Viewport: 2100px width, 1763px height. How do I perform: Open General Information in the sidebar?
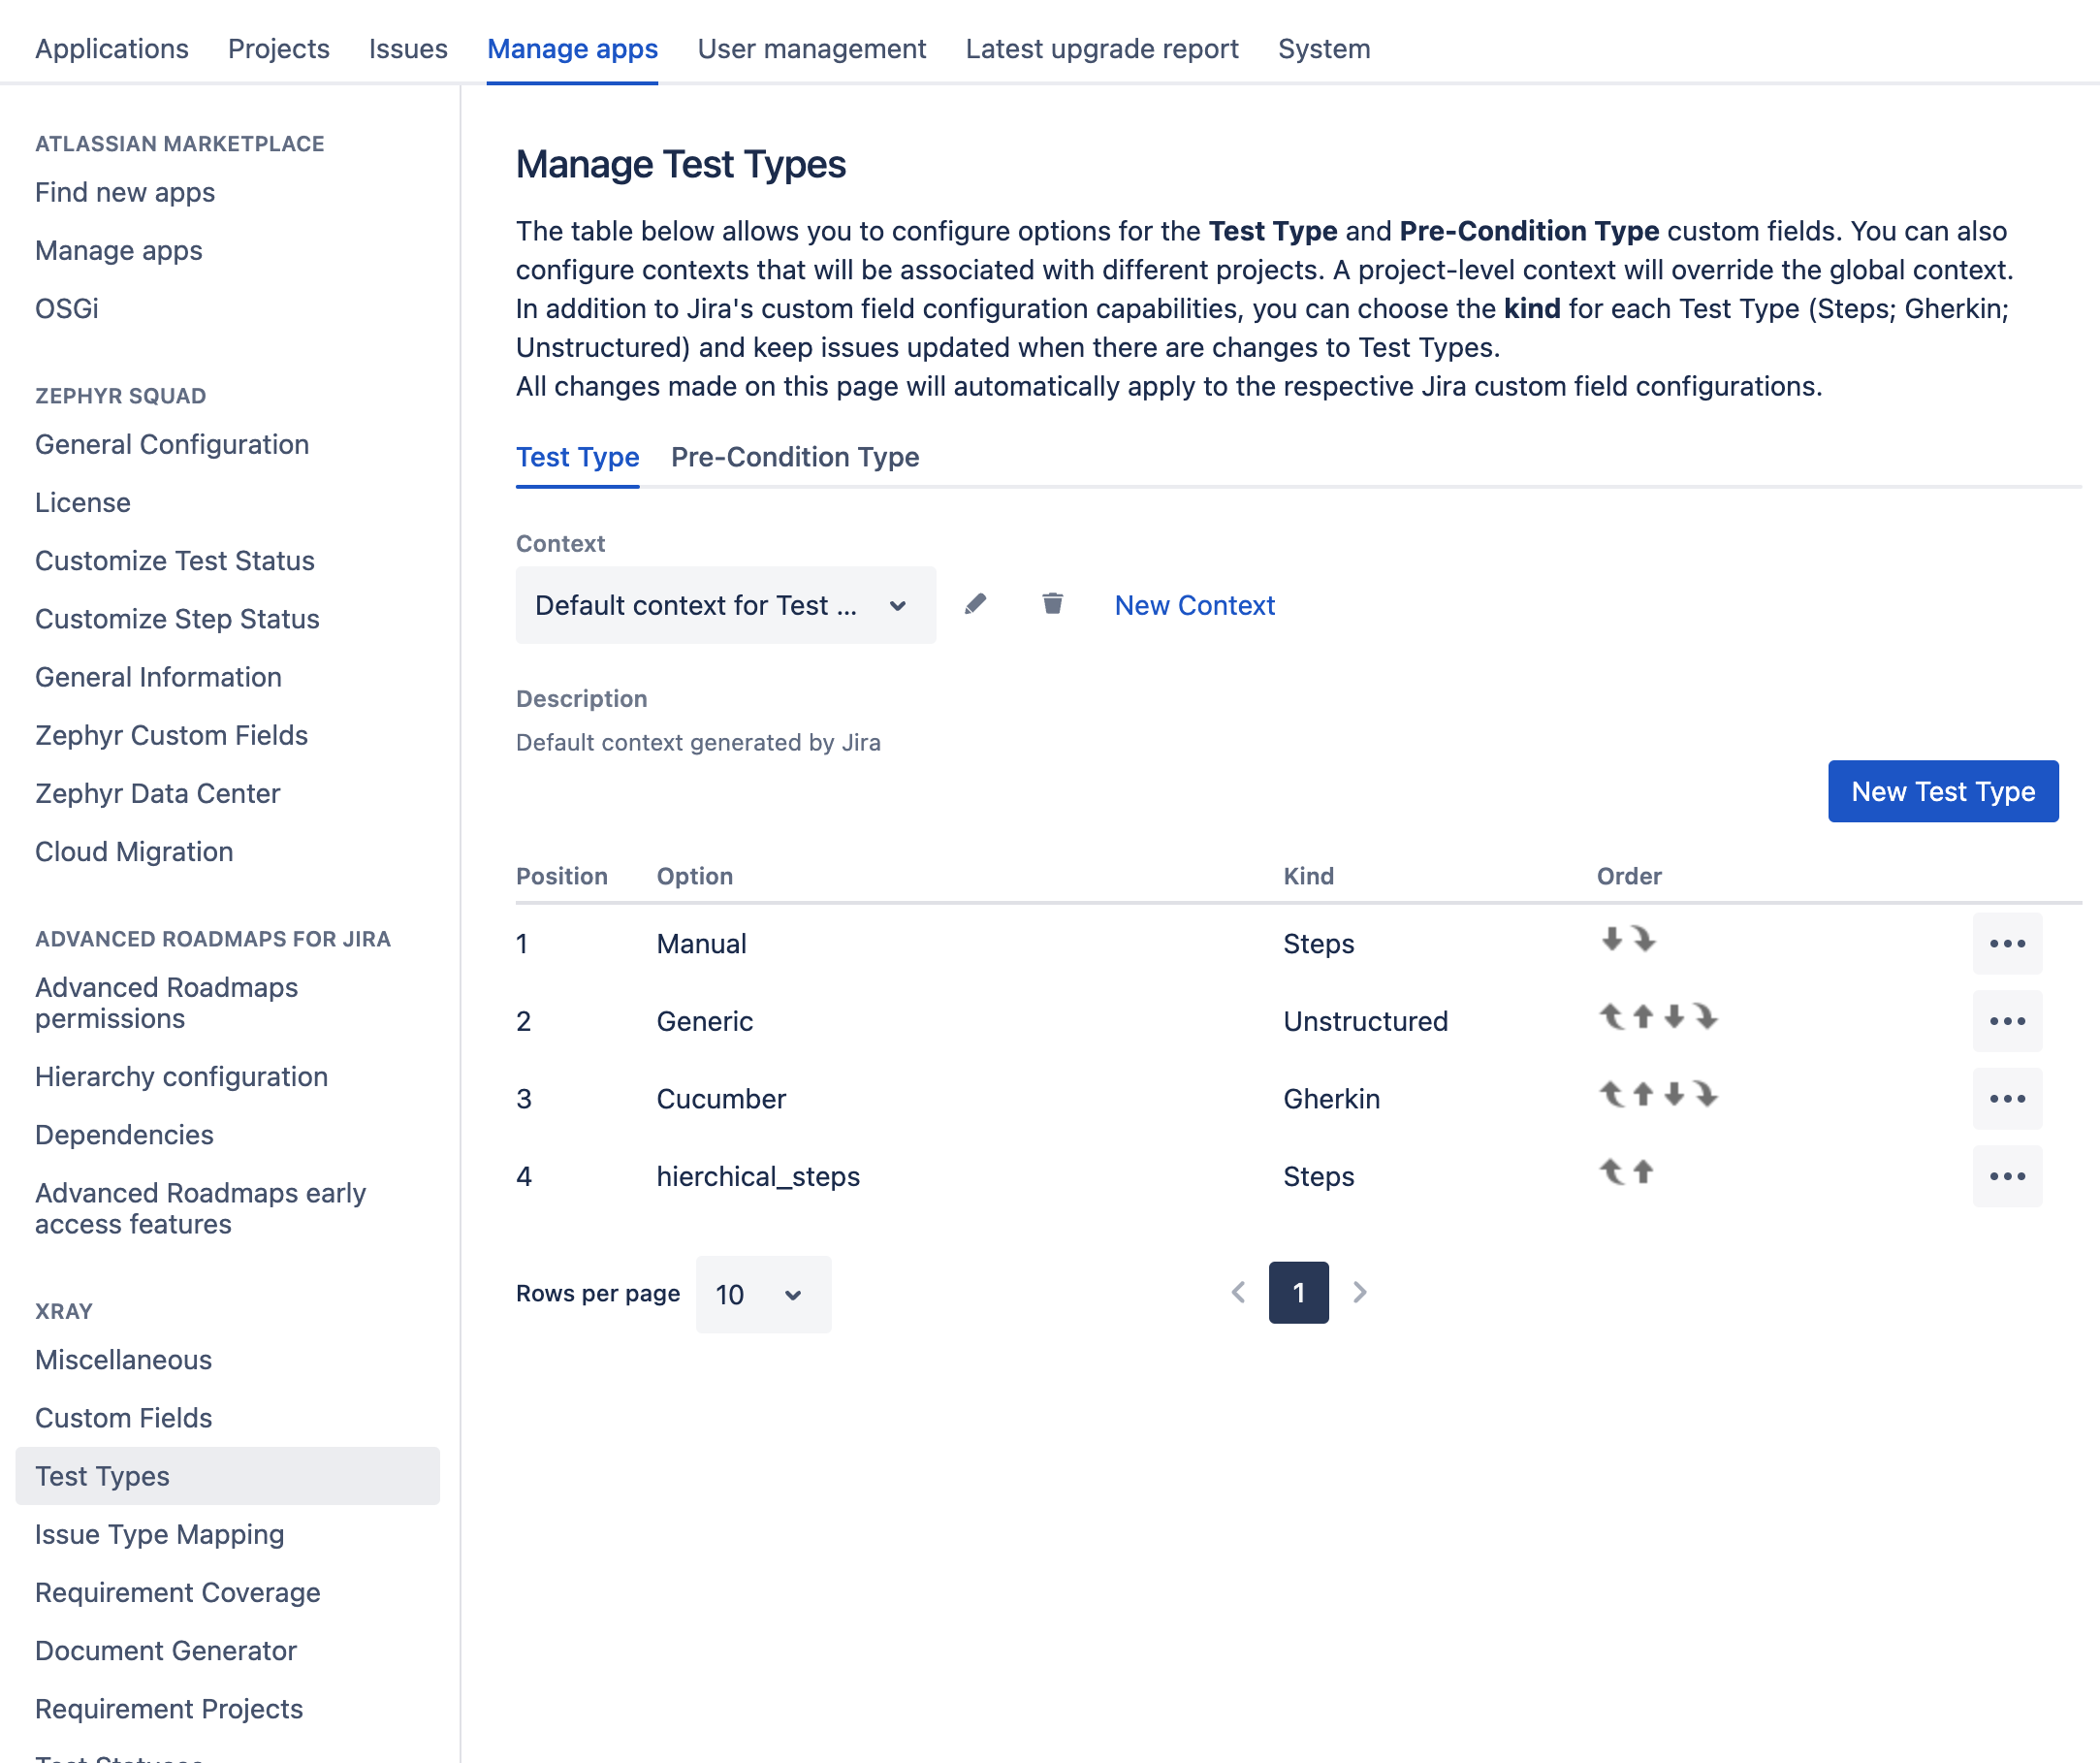point(158,677)
